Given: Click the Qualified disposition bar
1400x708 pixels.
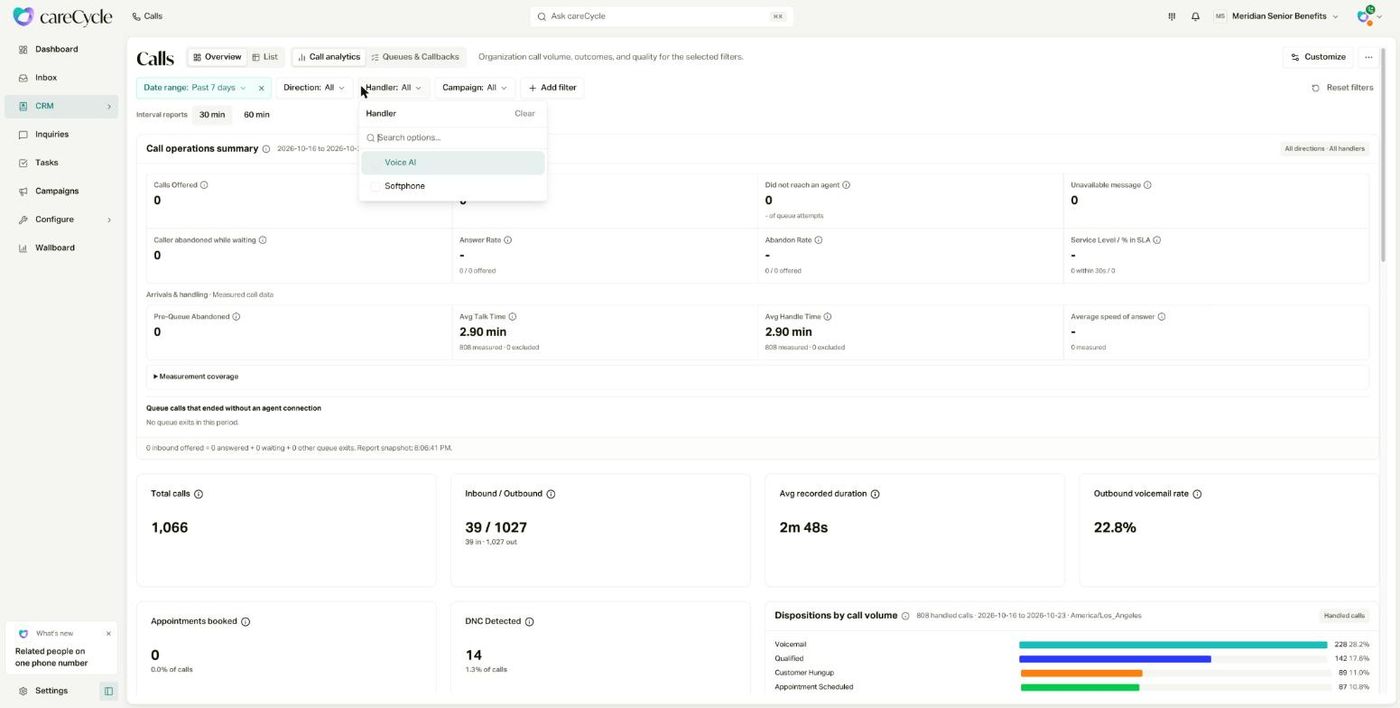Looking at the screenshot, I should (1115, 659).
